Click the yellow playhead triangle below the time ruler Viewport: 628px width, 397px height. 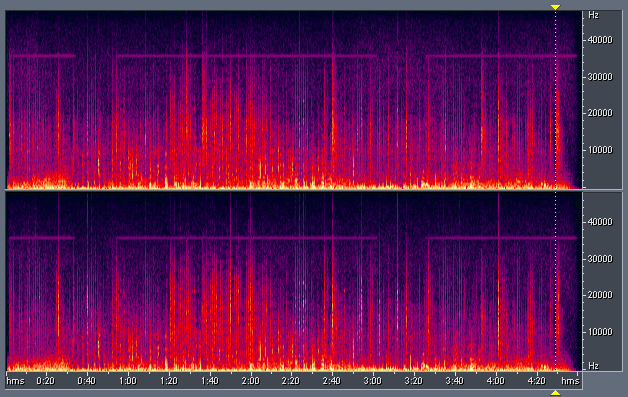click(555, 393)
